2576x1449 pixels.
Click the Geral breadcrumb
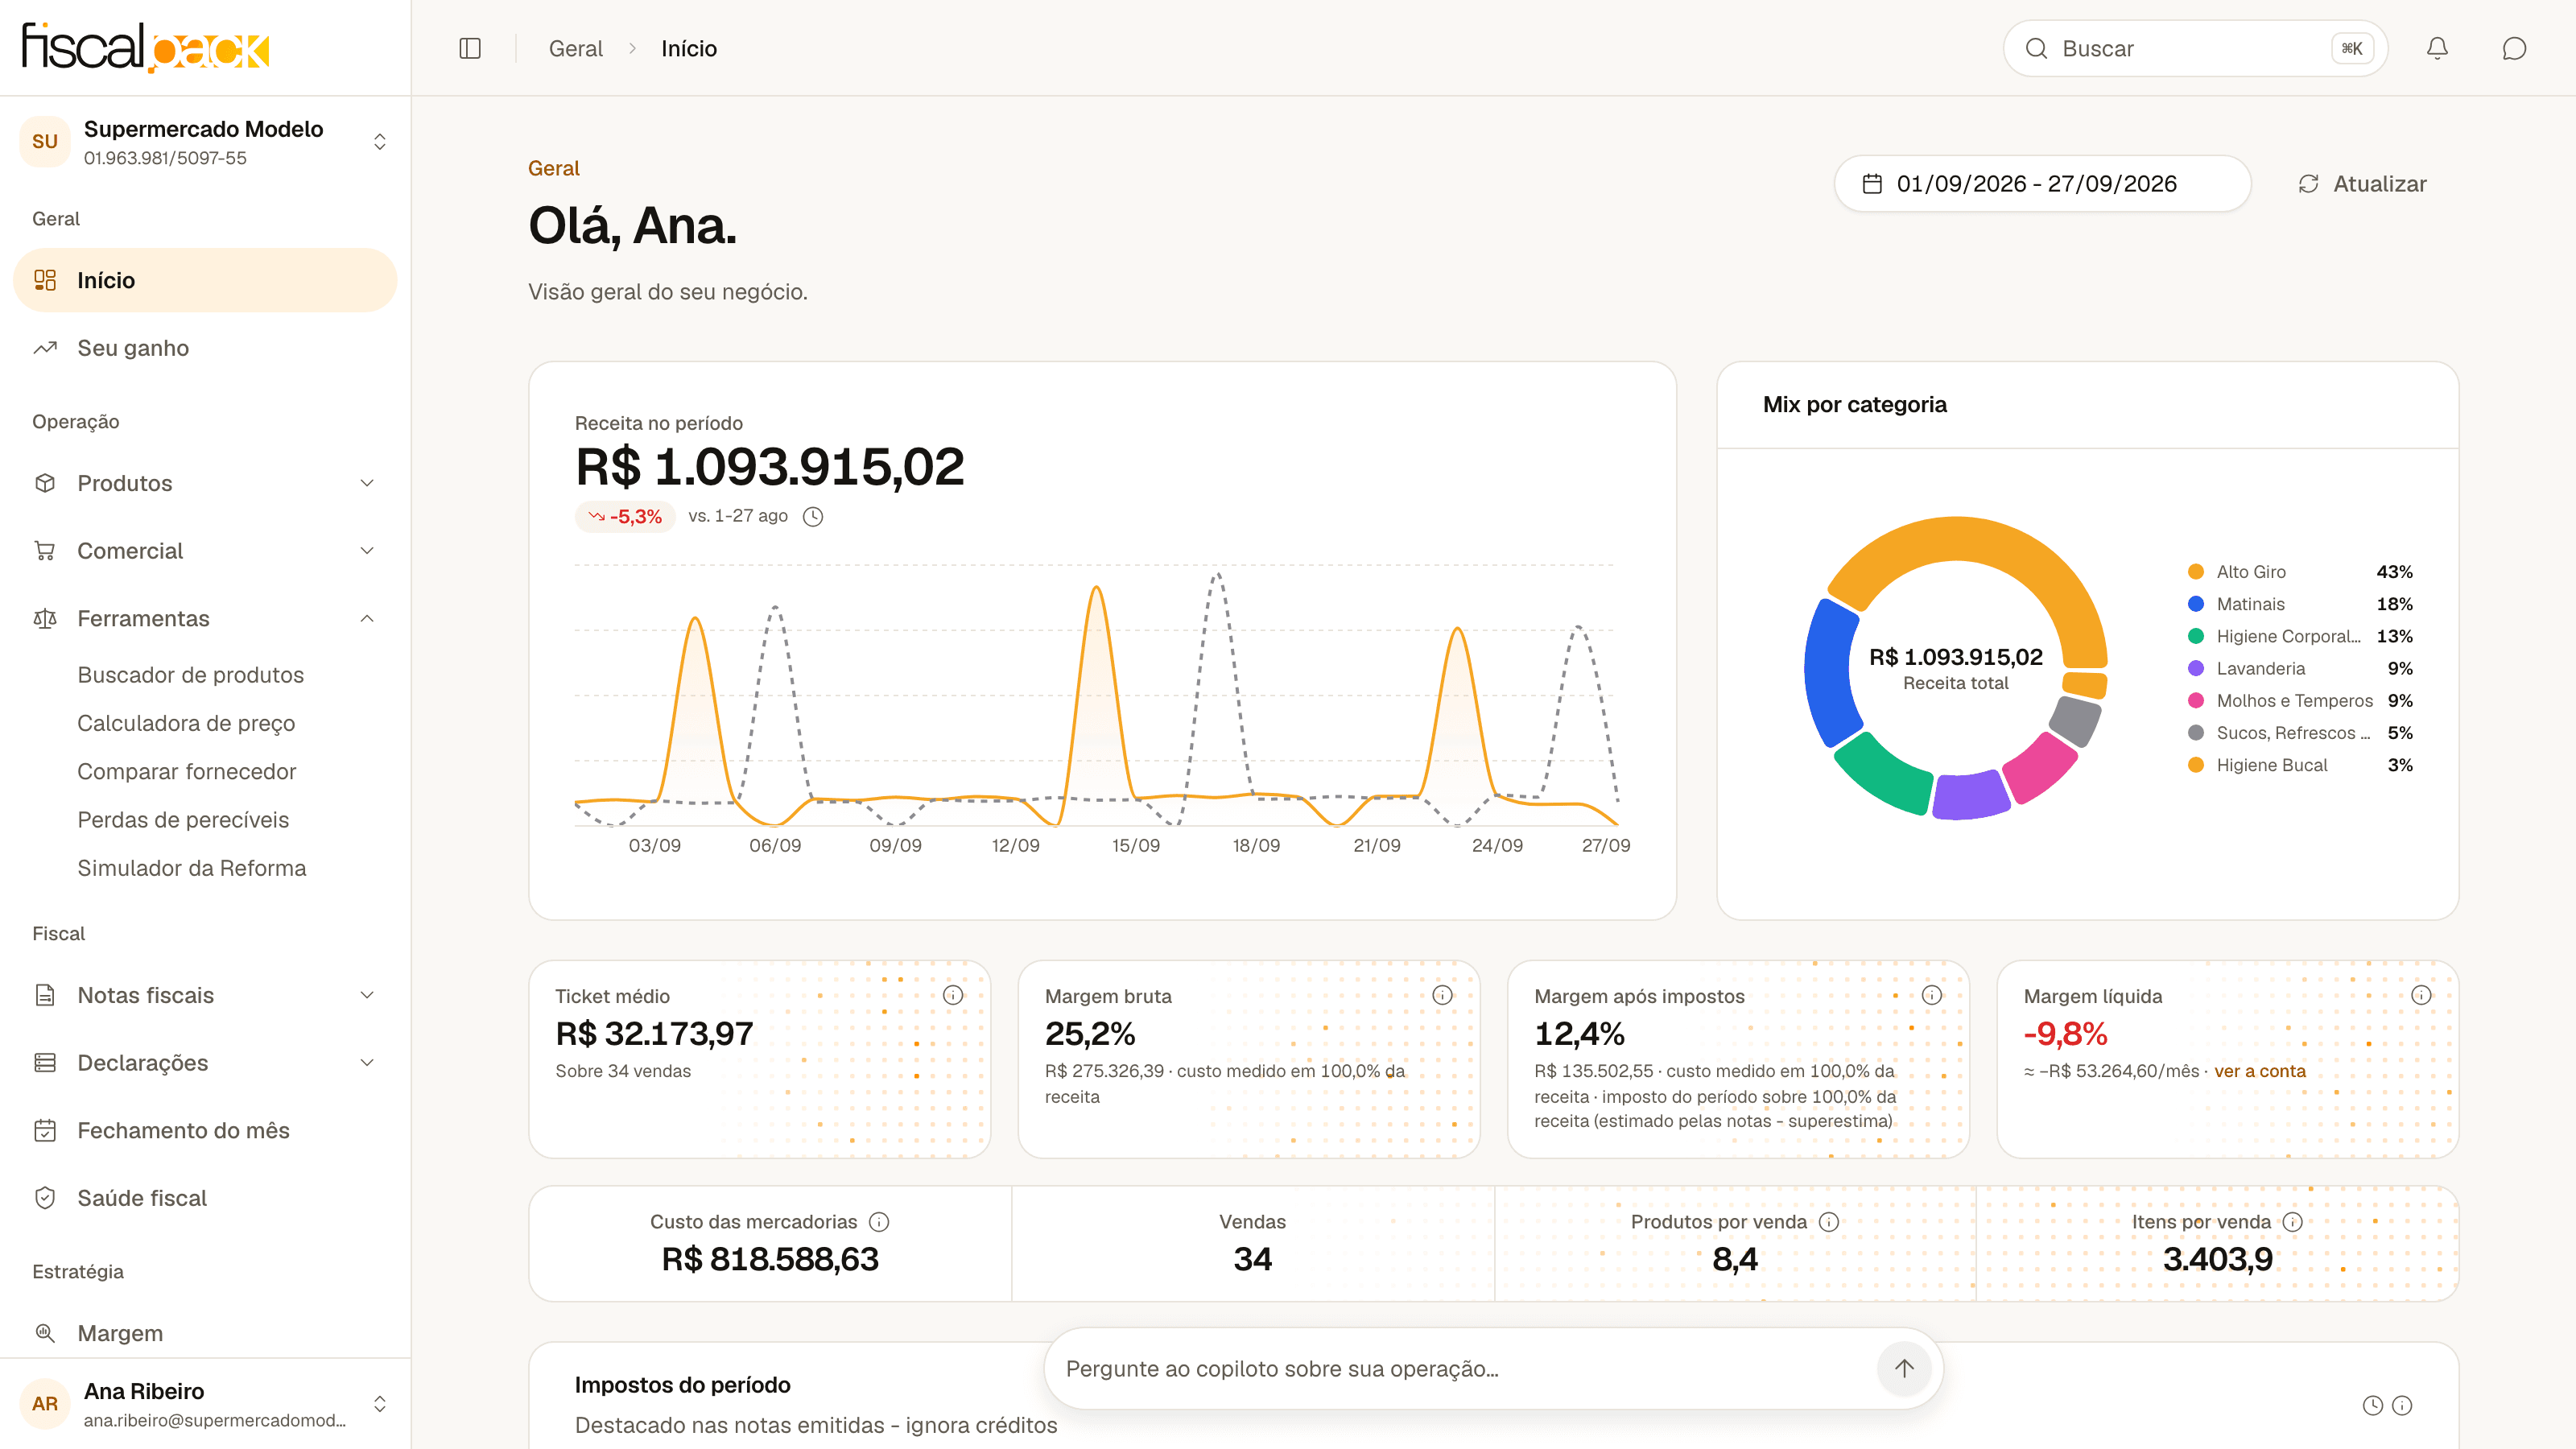[575, 48]
